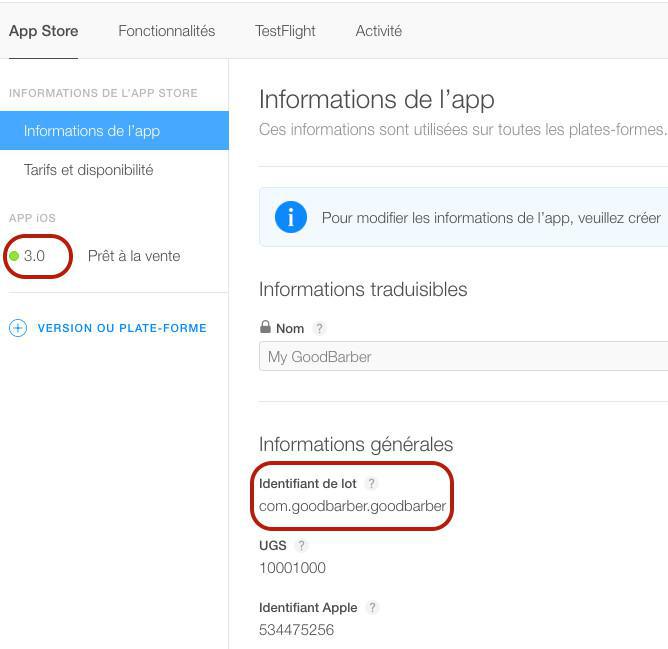The width and height of the screenshot is (668, 649).
Task: Click the blue info icon in the banner
Action: (x=290, y=217)
